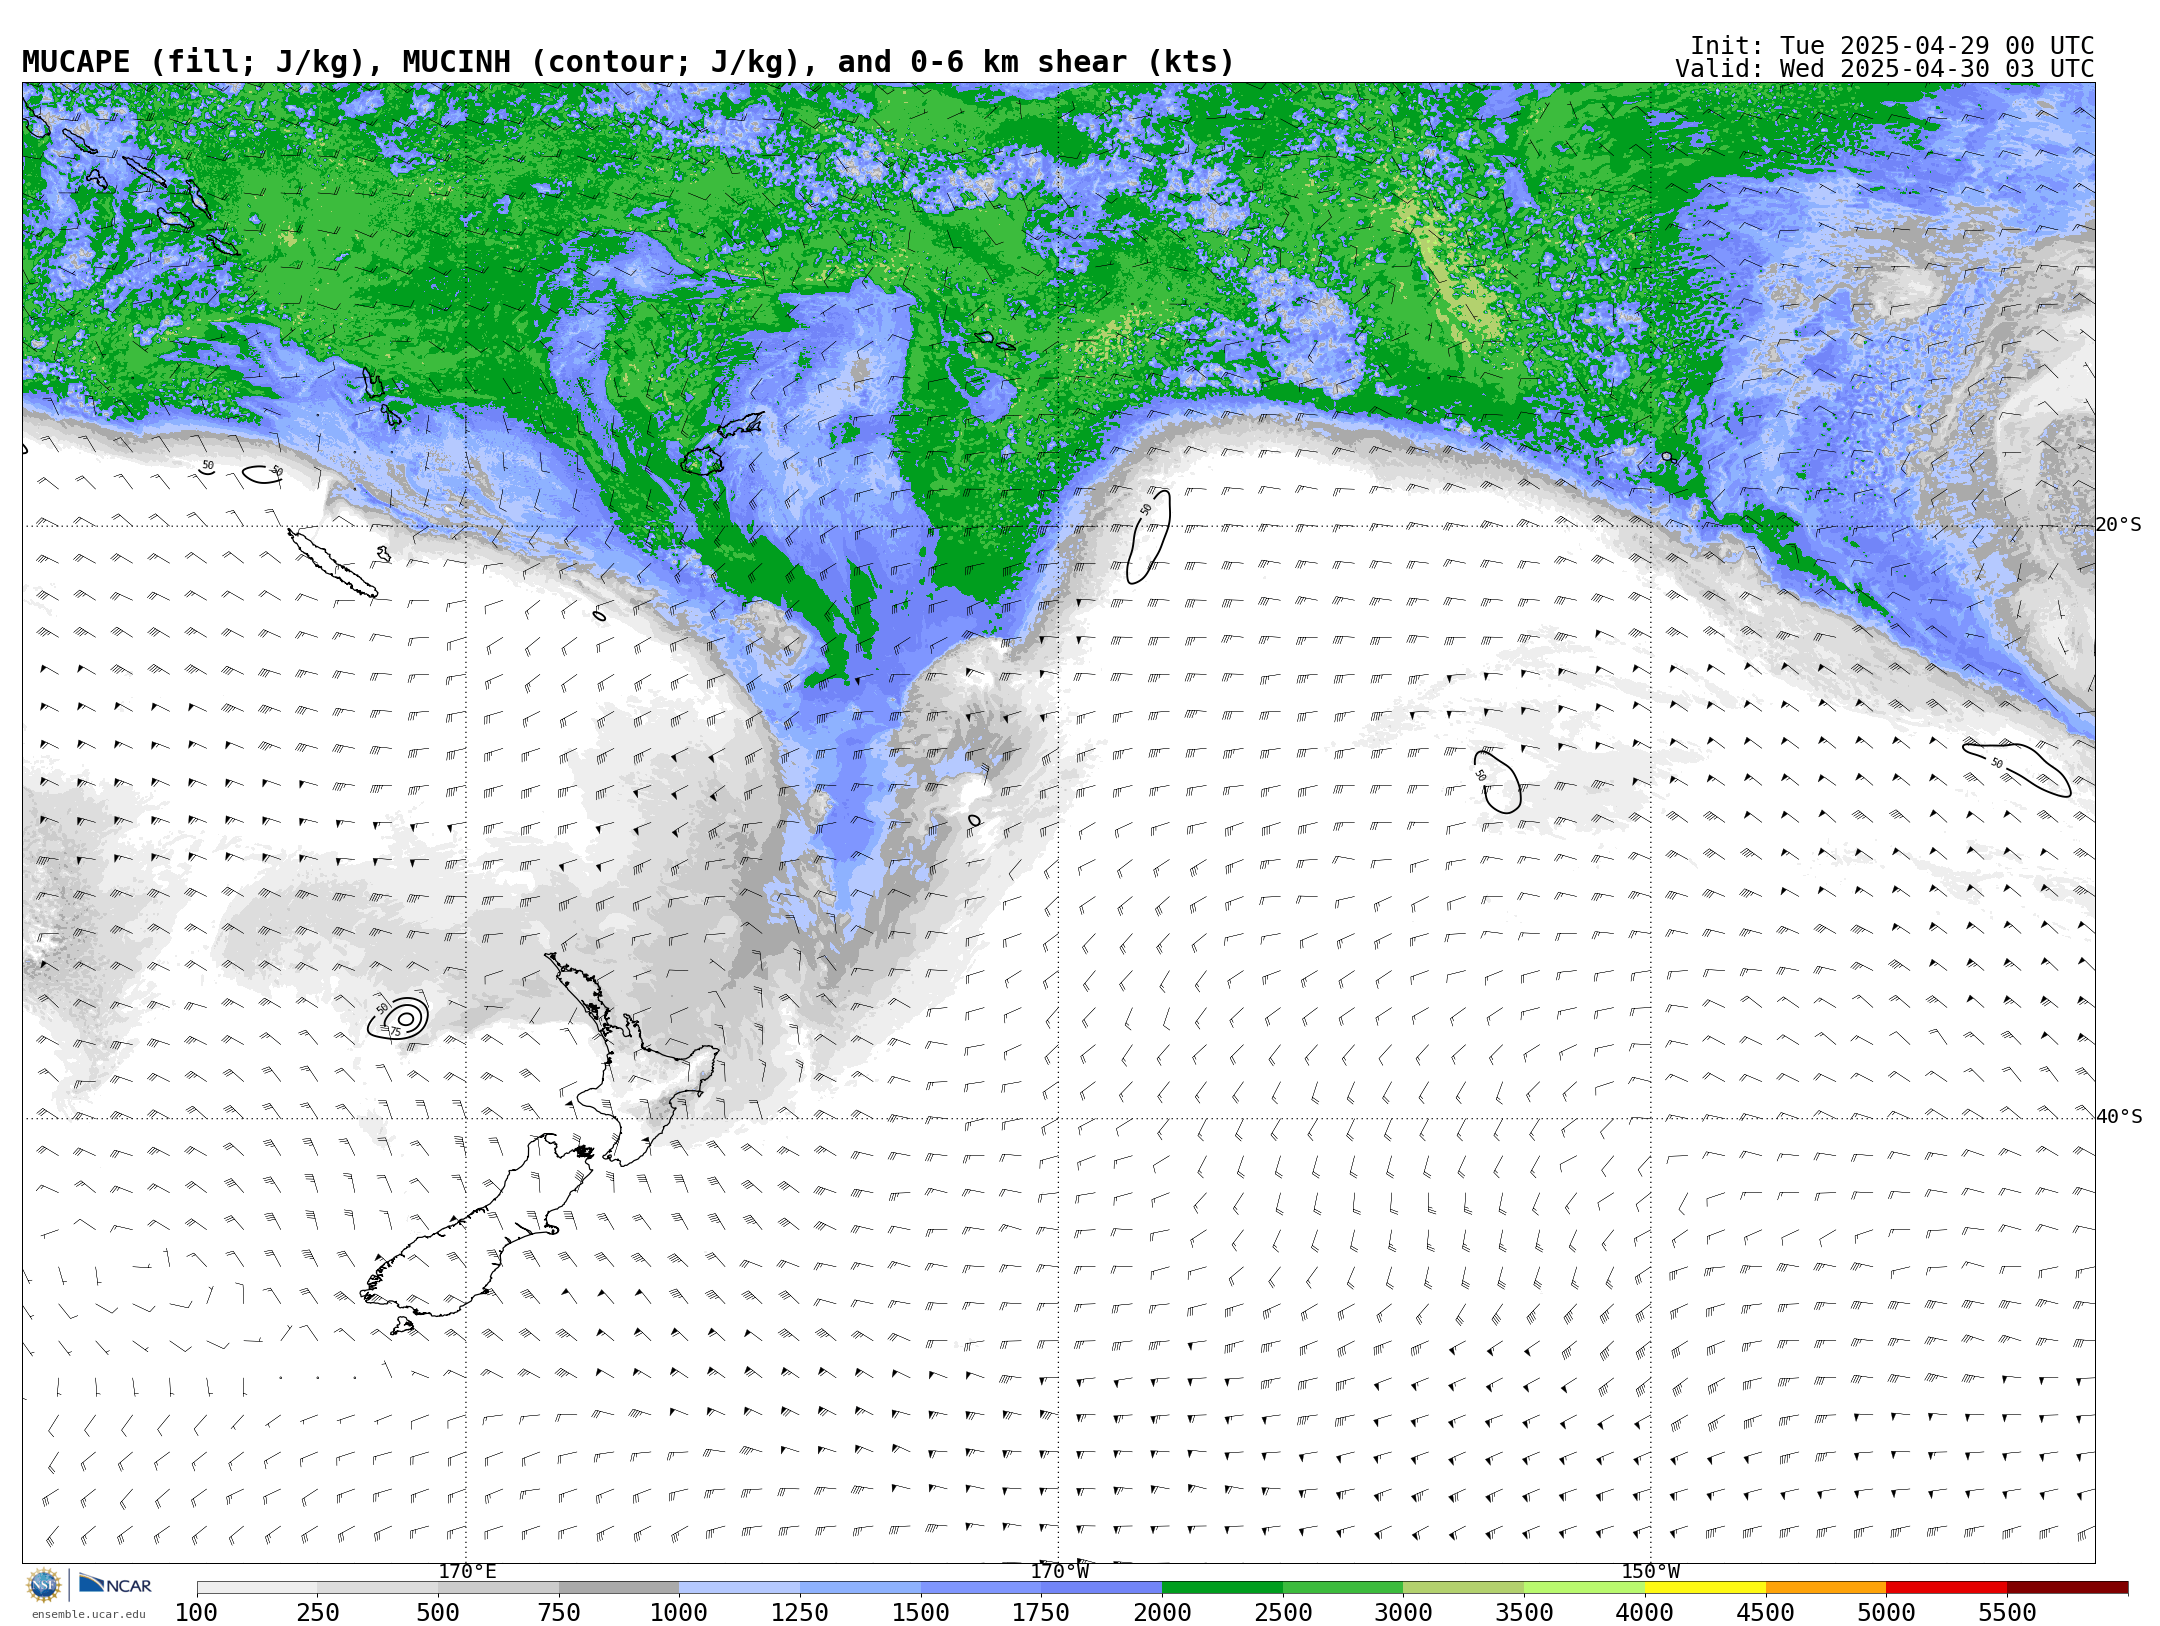Screen dimensions: 2160x1626
Task: Open the ensemble.ucar.edu link text
Action: (x=88, y=1614)
